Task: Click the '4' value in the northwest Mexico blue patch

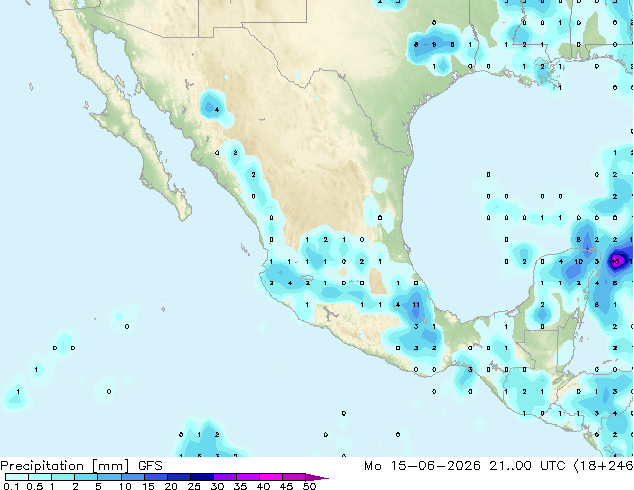Action: 217,110
